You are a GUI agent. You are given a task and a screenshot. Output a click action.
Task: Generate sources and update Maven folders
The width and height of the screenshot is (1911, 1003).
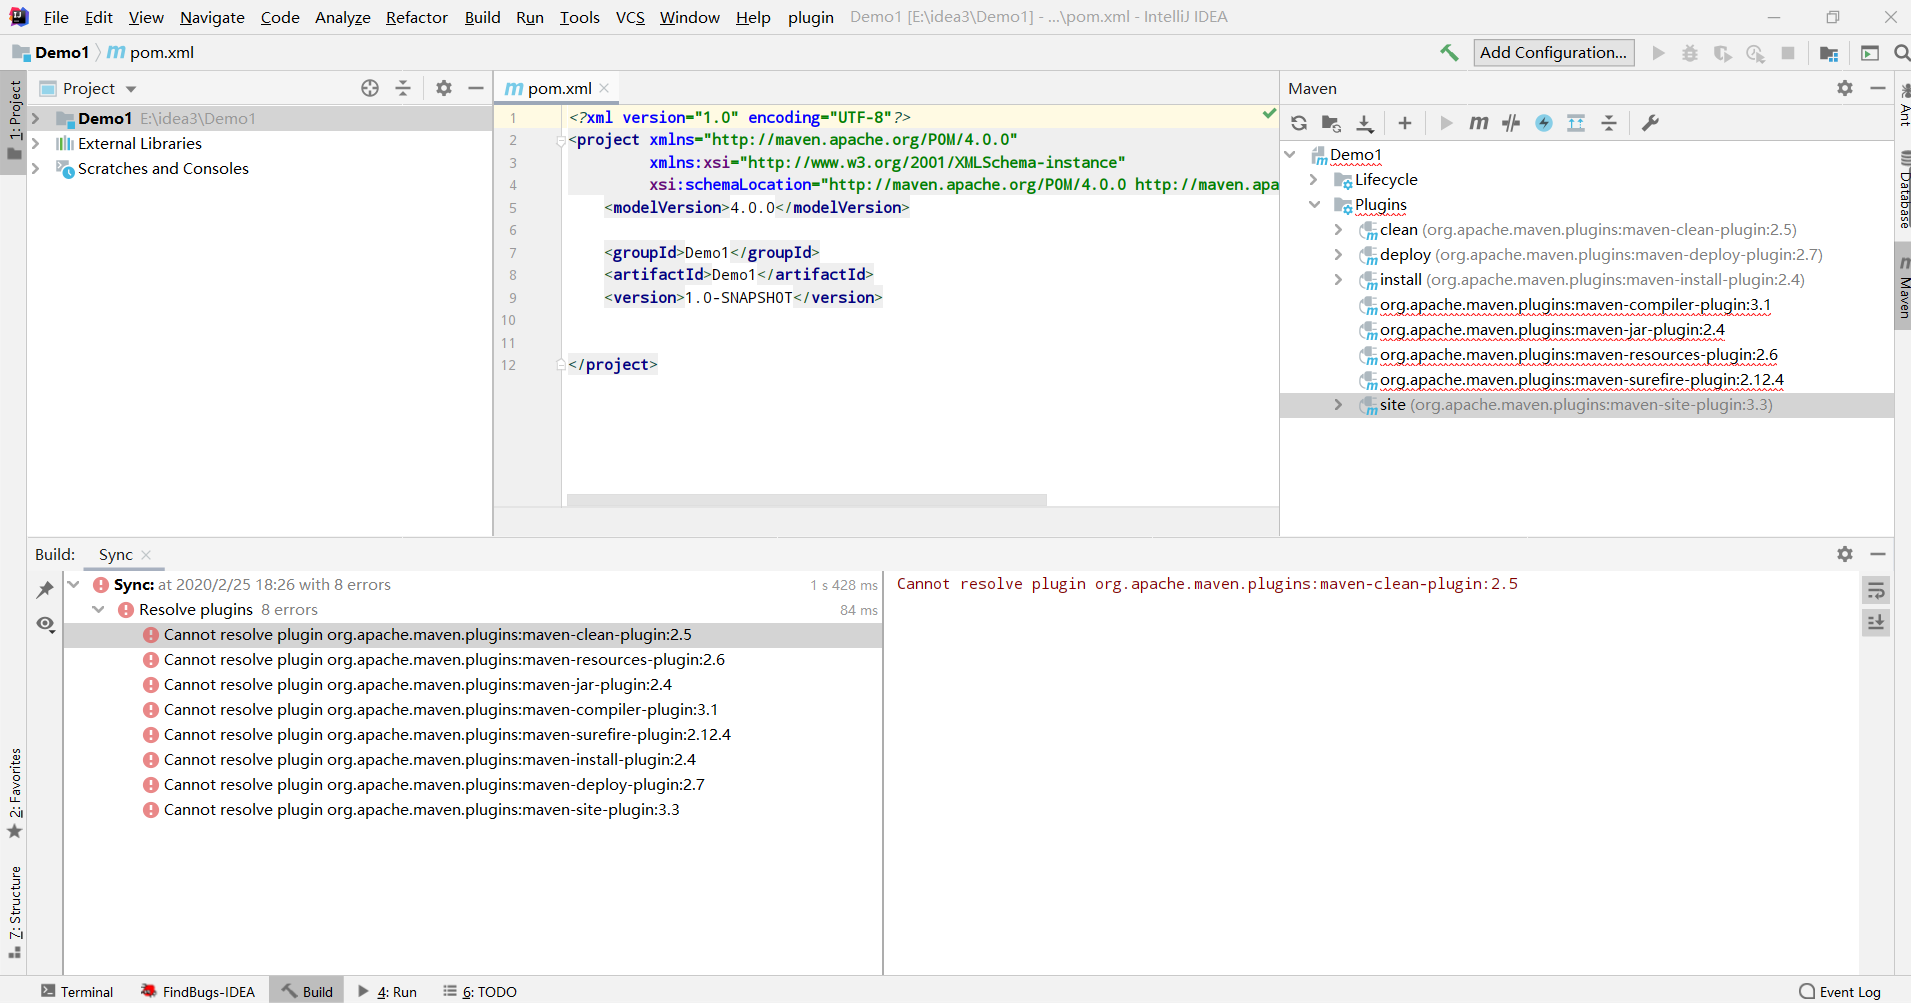pos(1331,123)
